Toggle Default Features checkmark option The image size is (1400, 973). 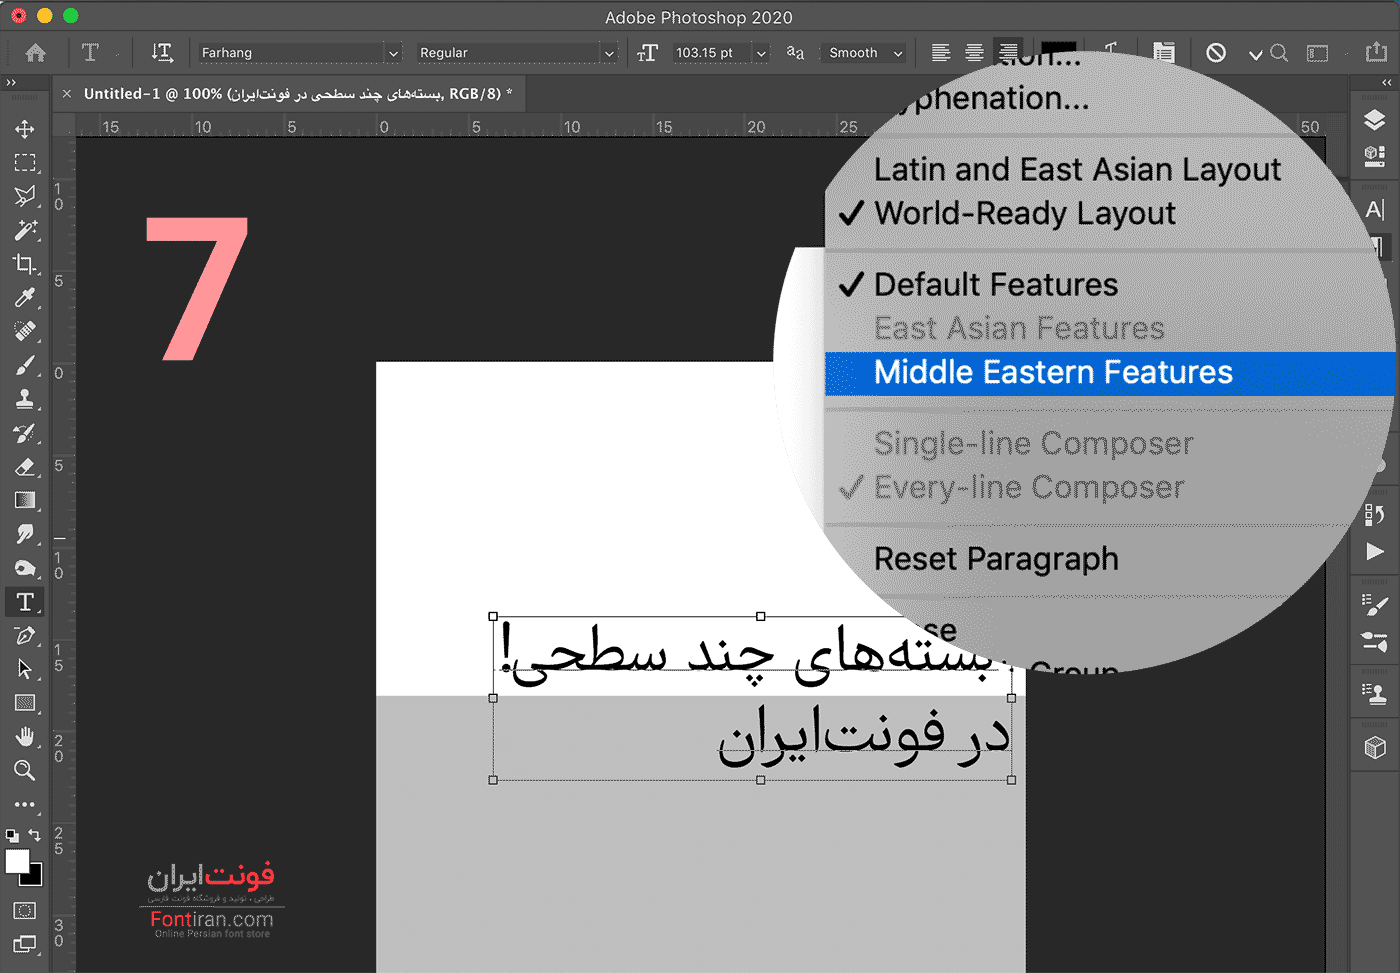click(995, 285)
